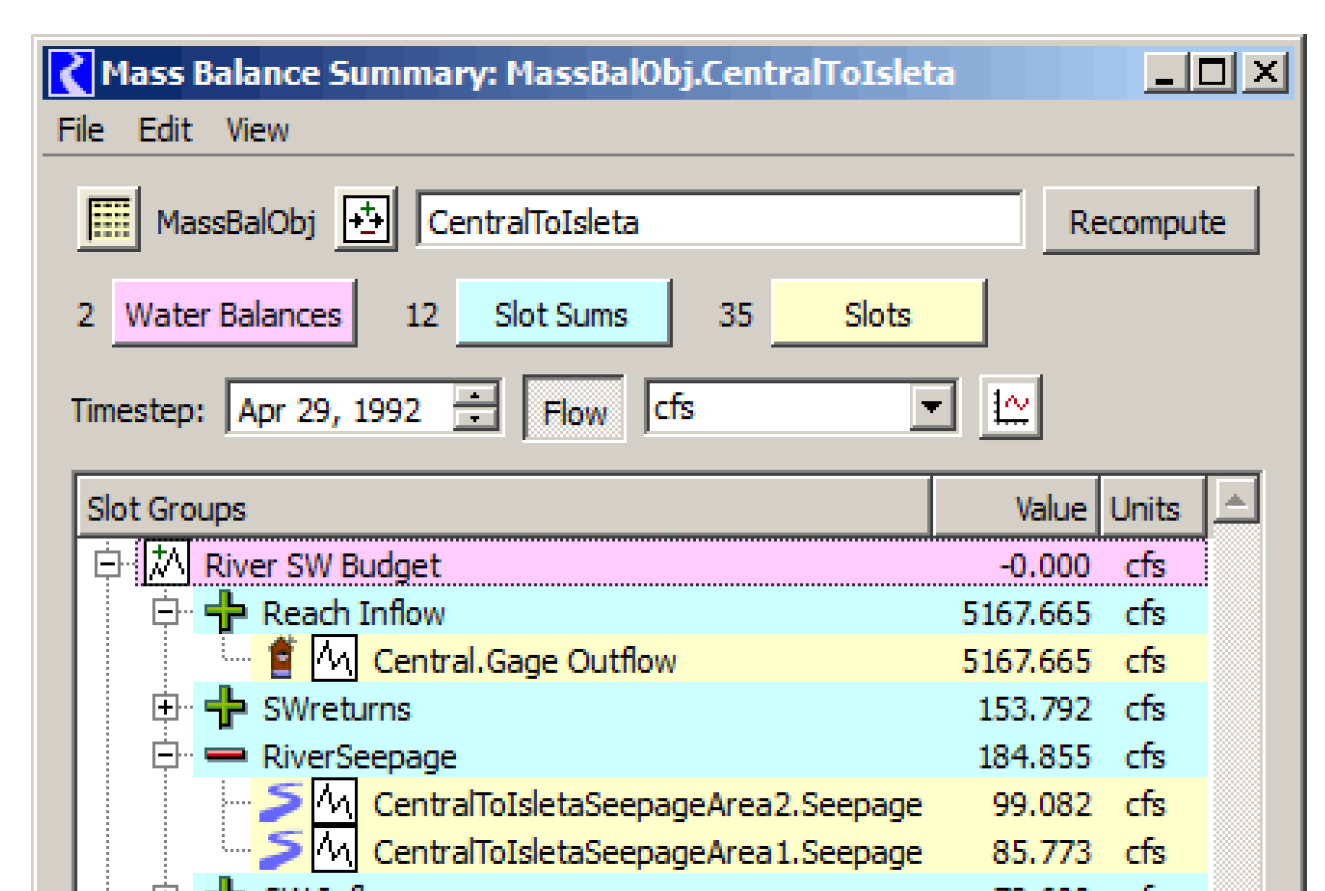Screen dimensions: 1325x891
Task: Expand the SWreturns group
Action: click(165, 709)
